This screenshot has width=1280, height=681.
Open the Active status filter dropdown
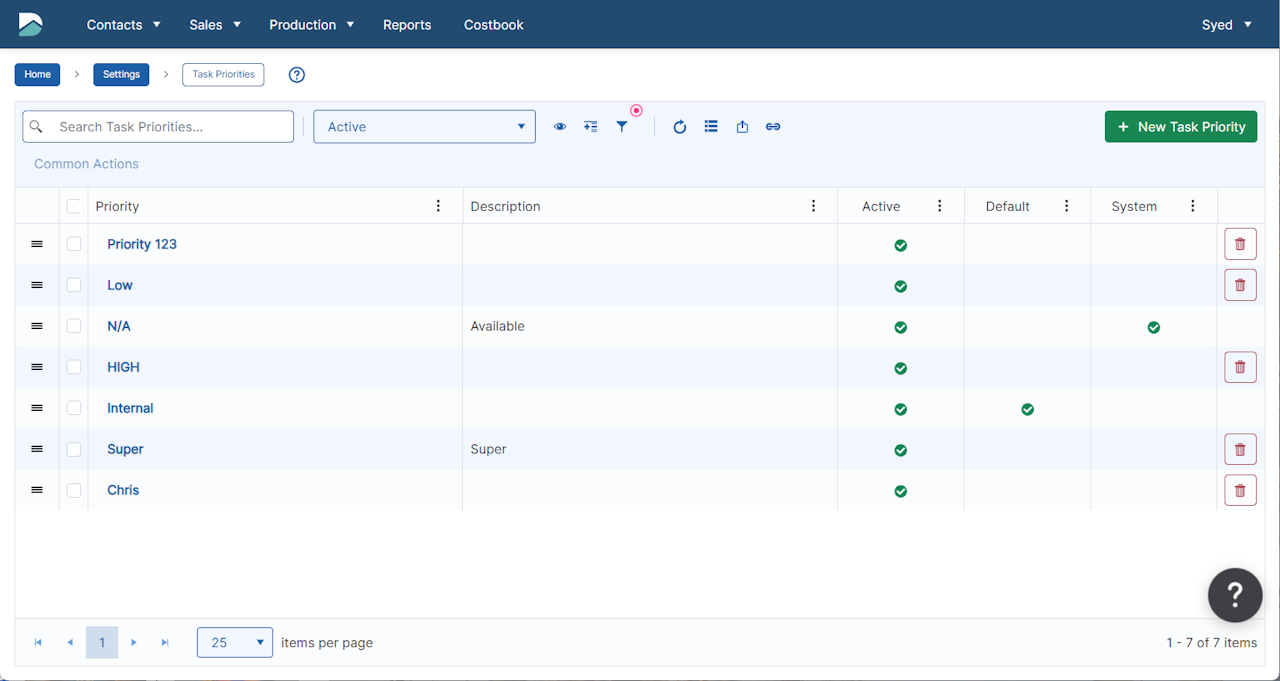[424, 127]
